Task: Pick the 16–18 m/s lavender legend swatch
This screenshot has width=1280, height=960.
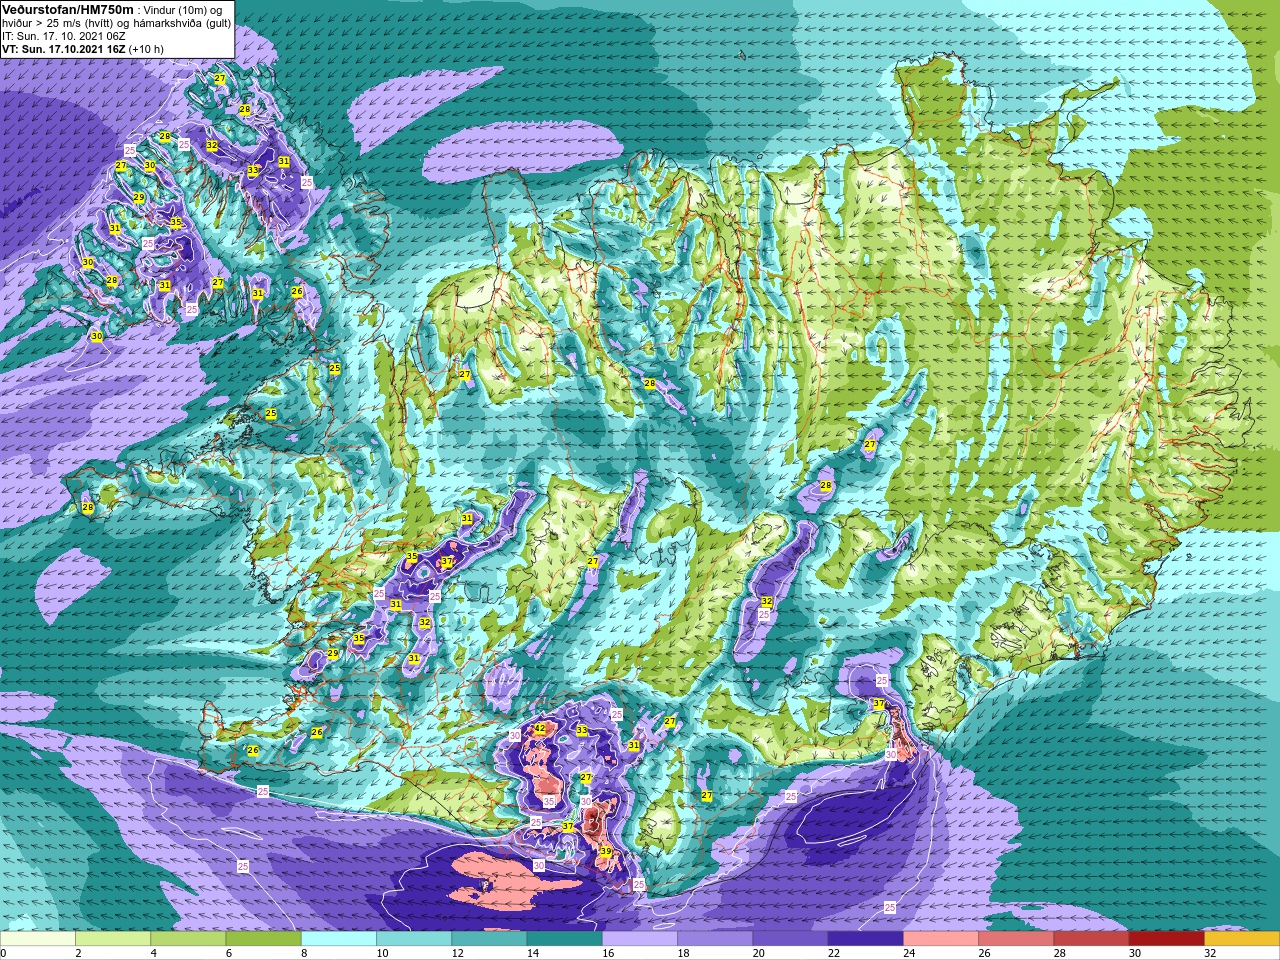Action: pos(640,939)
